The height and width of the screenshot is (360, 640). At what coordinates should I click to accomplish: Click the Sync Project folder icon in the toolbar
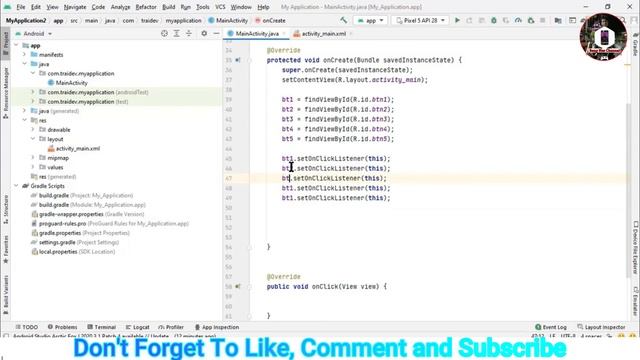click(x=558, y=20)
